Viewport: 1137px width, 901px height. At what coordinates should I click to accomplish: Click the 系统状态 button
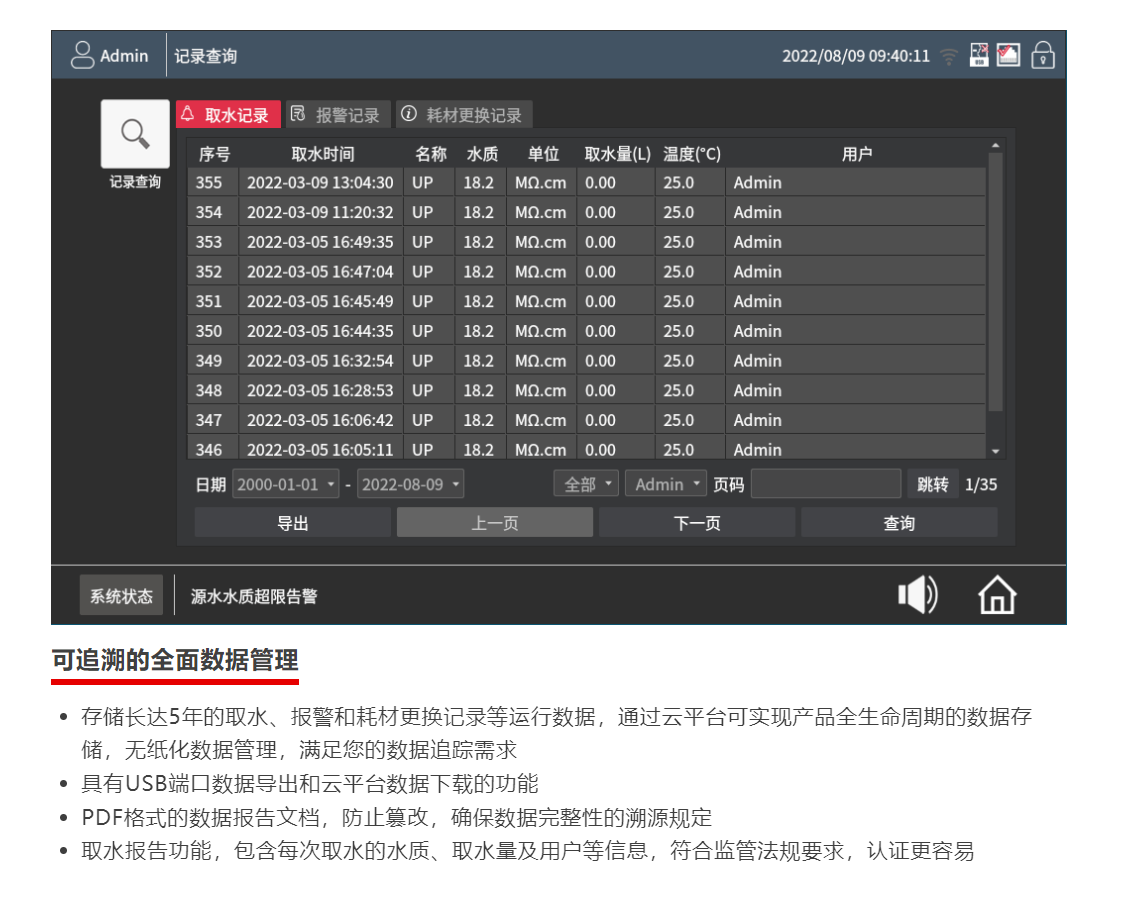(x=121, y=596)
